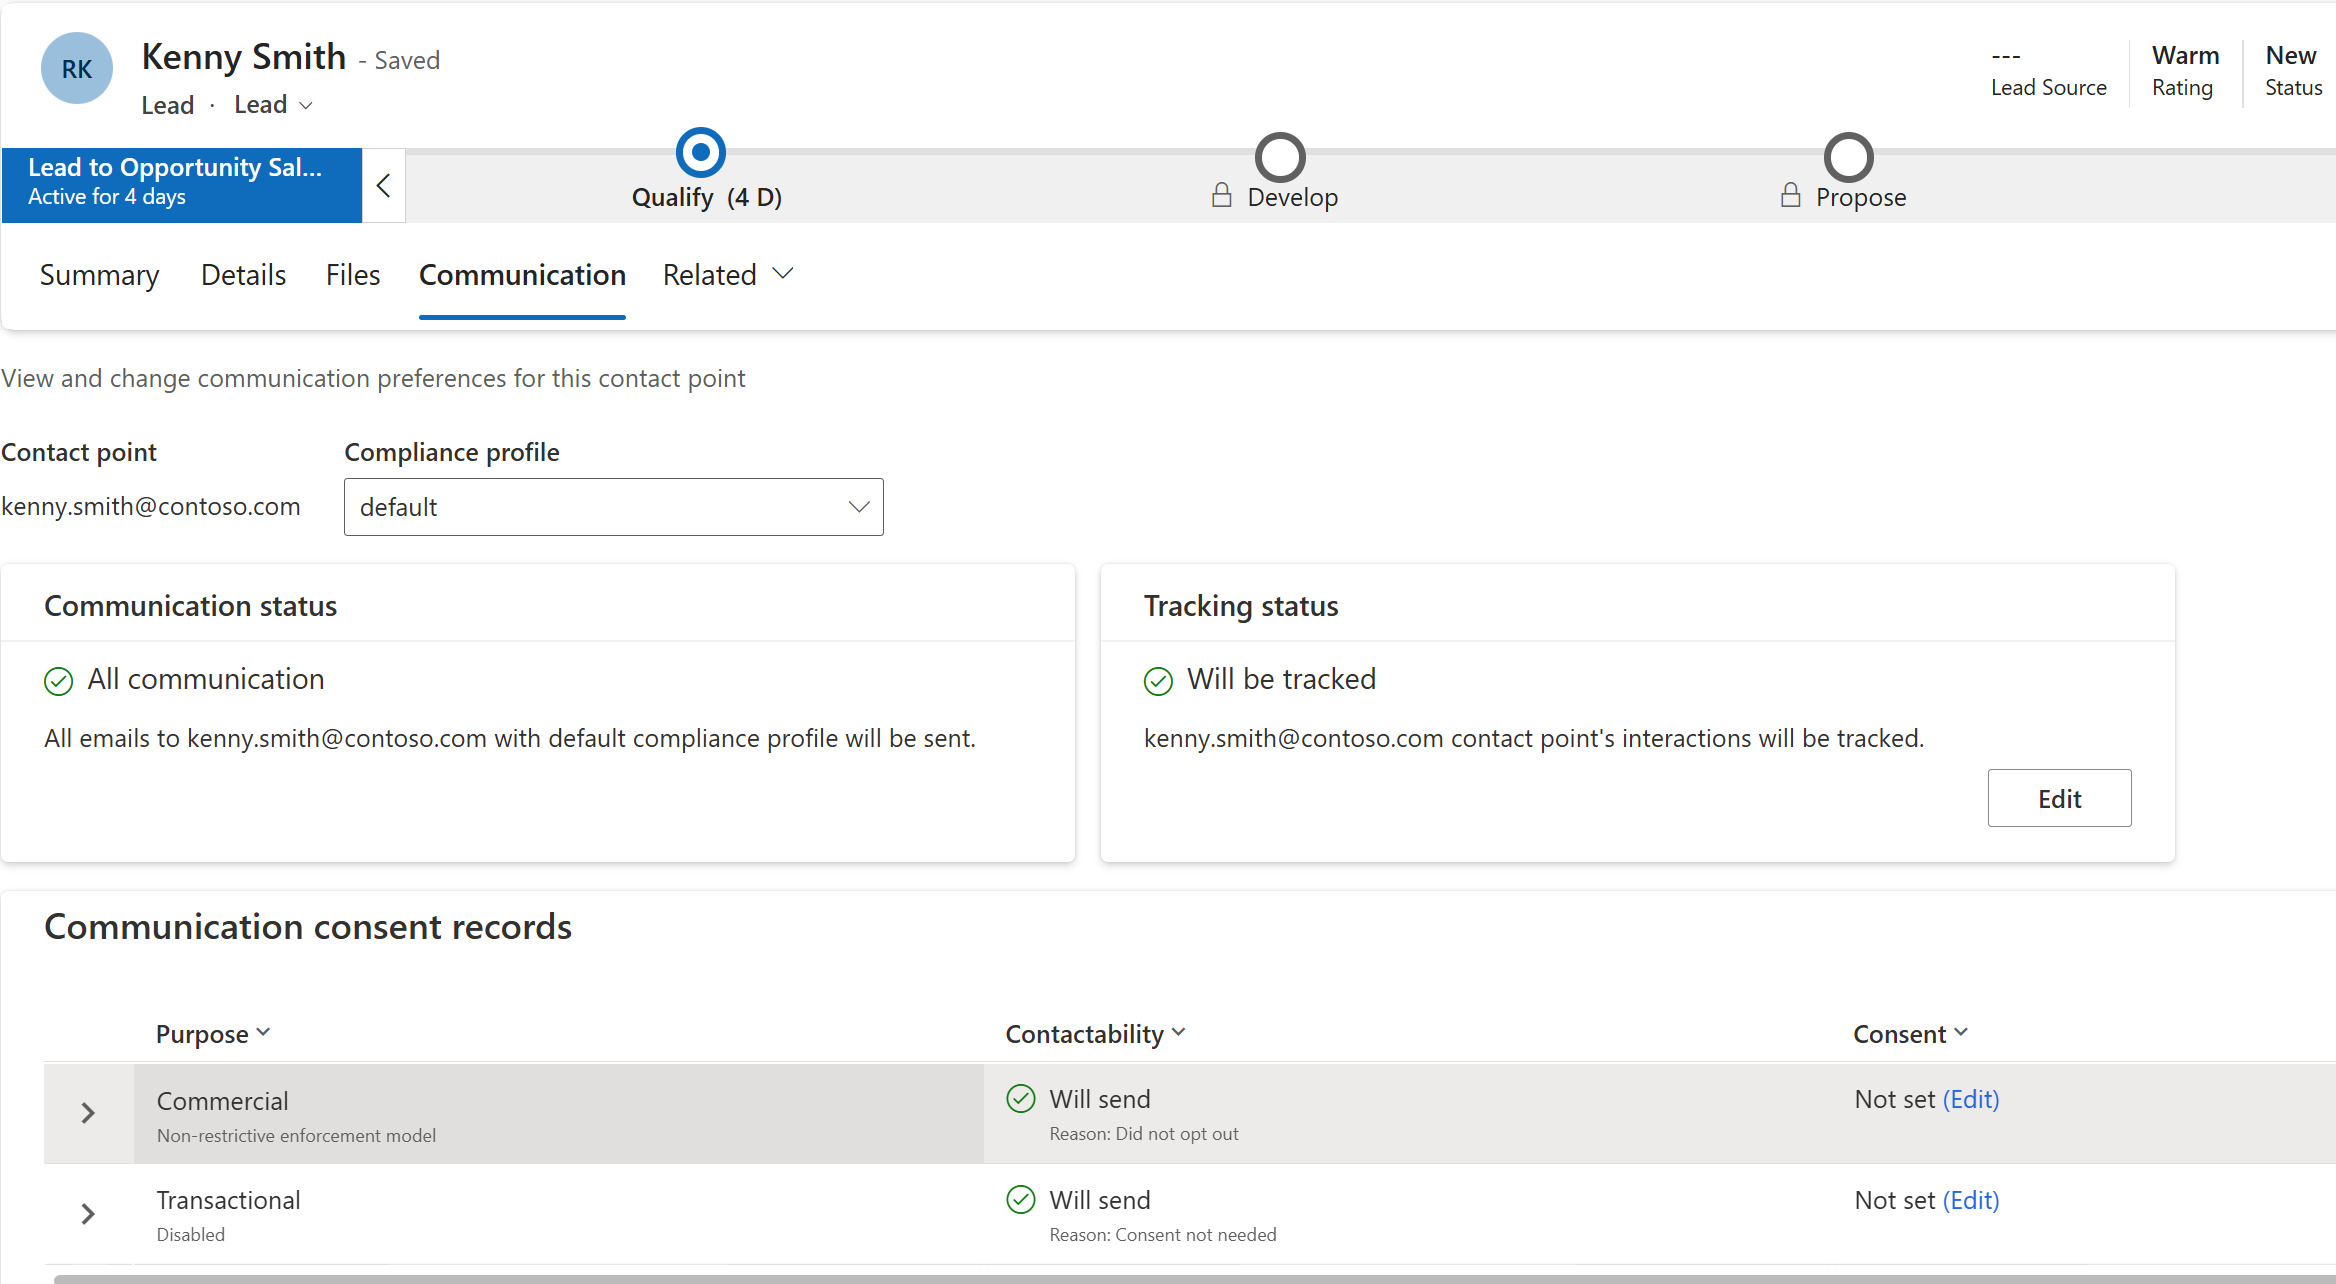Collapse the business process flow with the chevron

383,186
